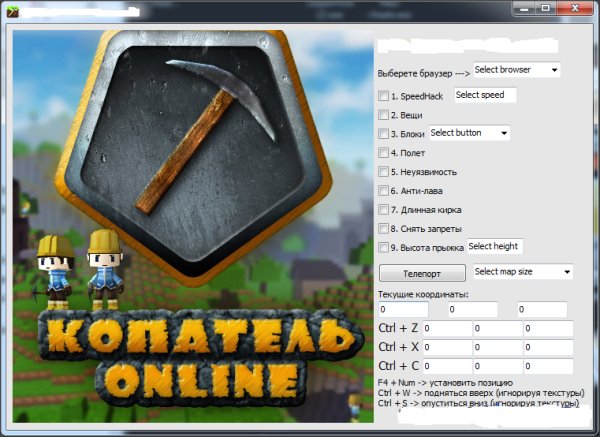Close the window with the X button
This screenshot has width=600, height=437.
pyautogui.click(x=575, y=8)
